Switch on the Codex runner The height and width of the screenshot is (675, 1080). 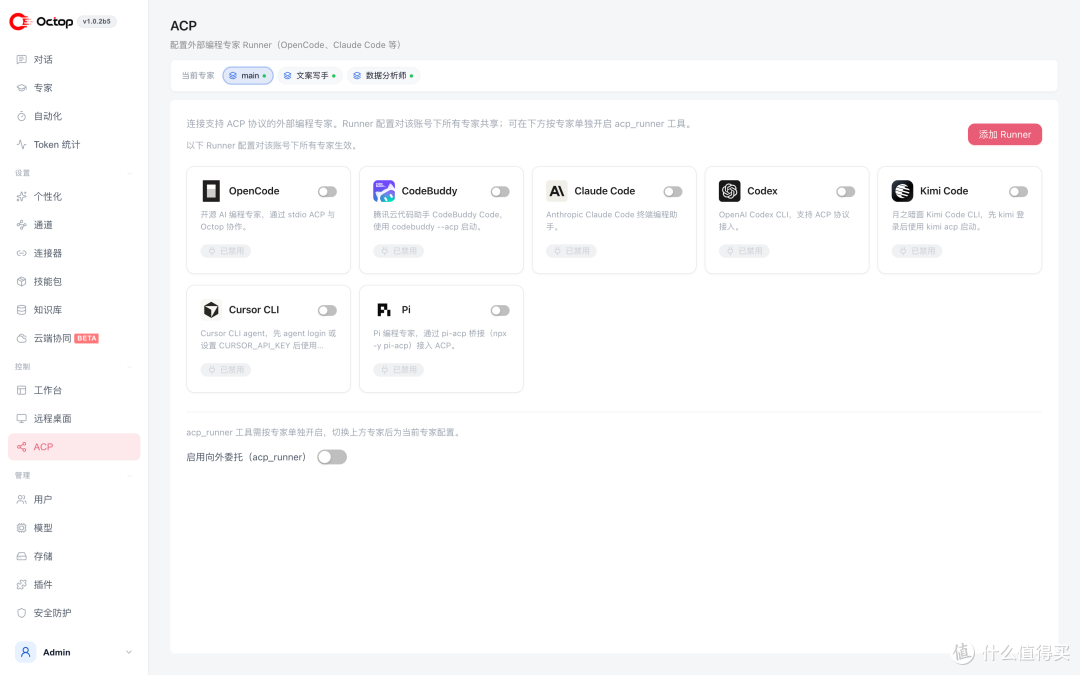click(x=846, y=191)
